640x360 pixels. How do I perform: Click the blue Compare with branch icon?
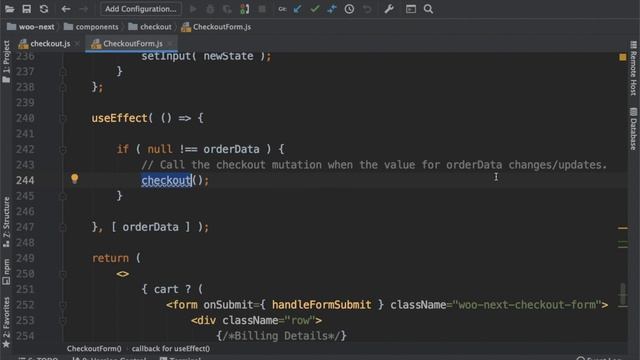pos(332,9)
